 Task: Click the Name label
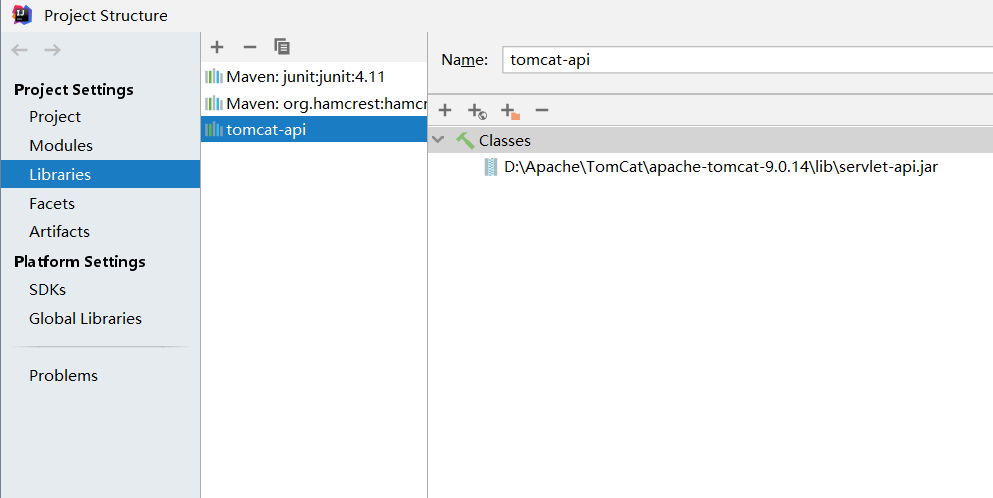click(465, 60)
